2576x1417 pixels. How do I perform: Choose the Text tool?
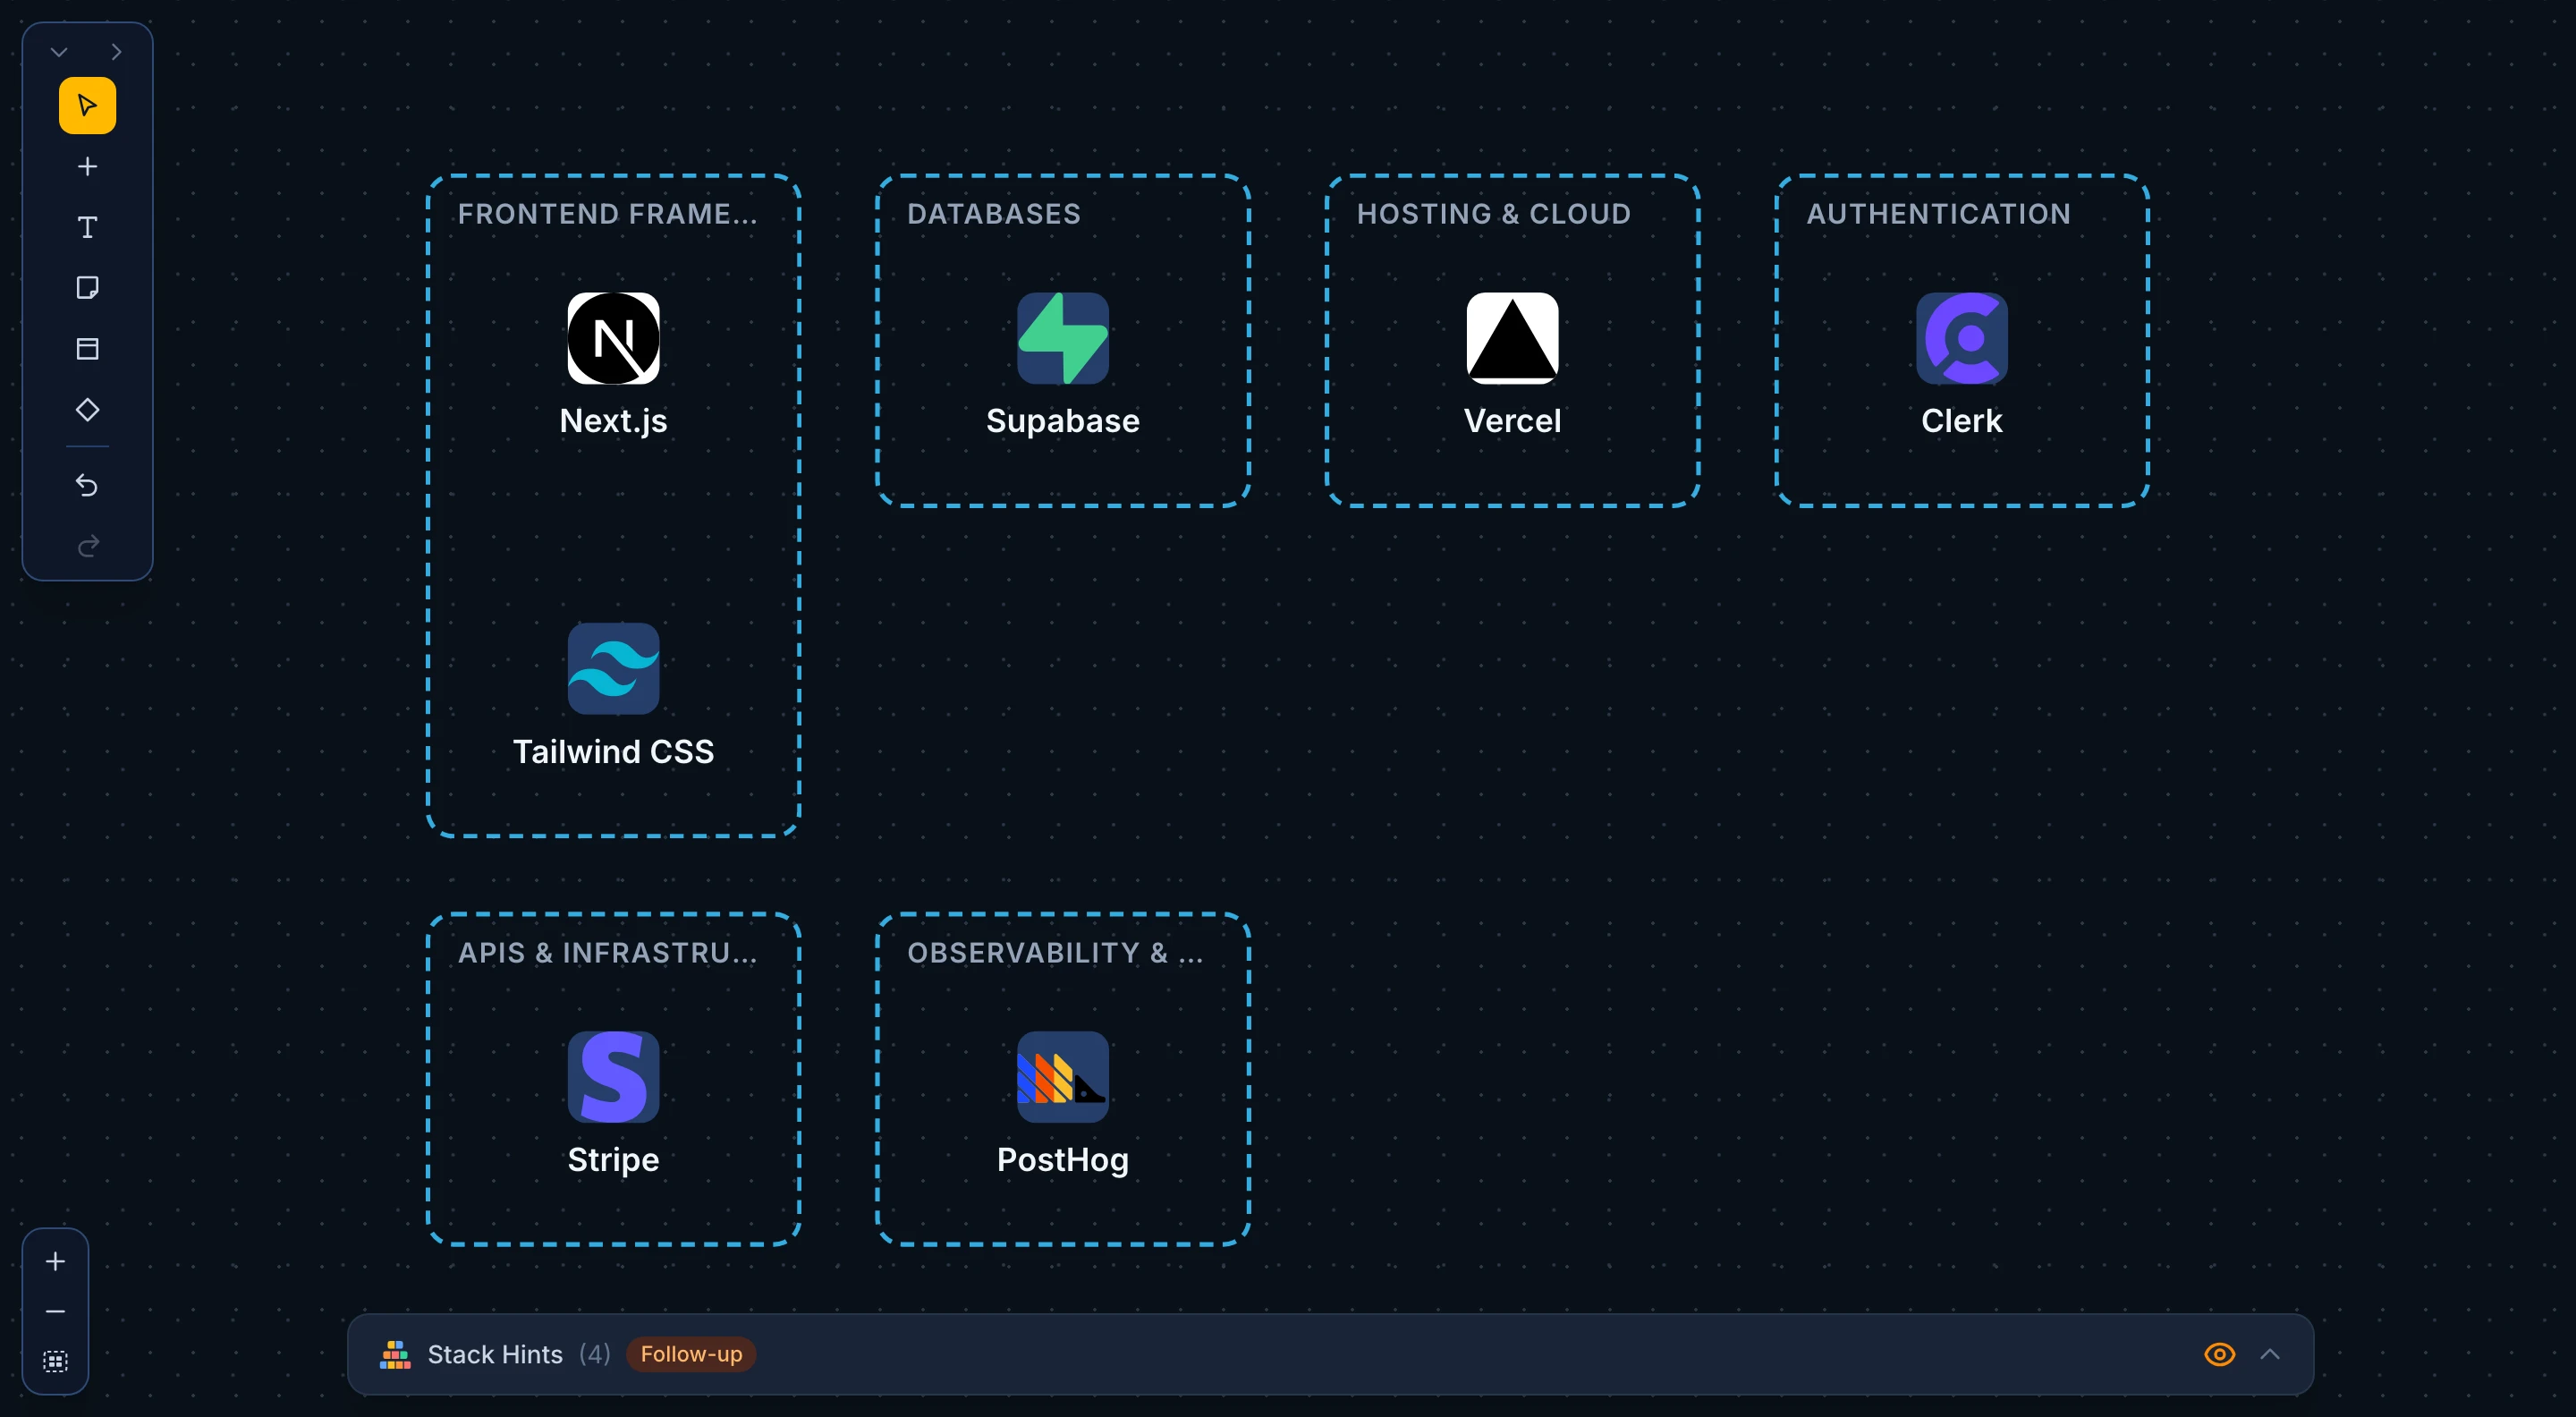pyautogui.click(x=87, y=228)
